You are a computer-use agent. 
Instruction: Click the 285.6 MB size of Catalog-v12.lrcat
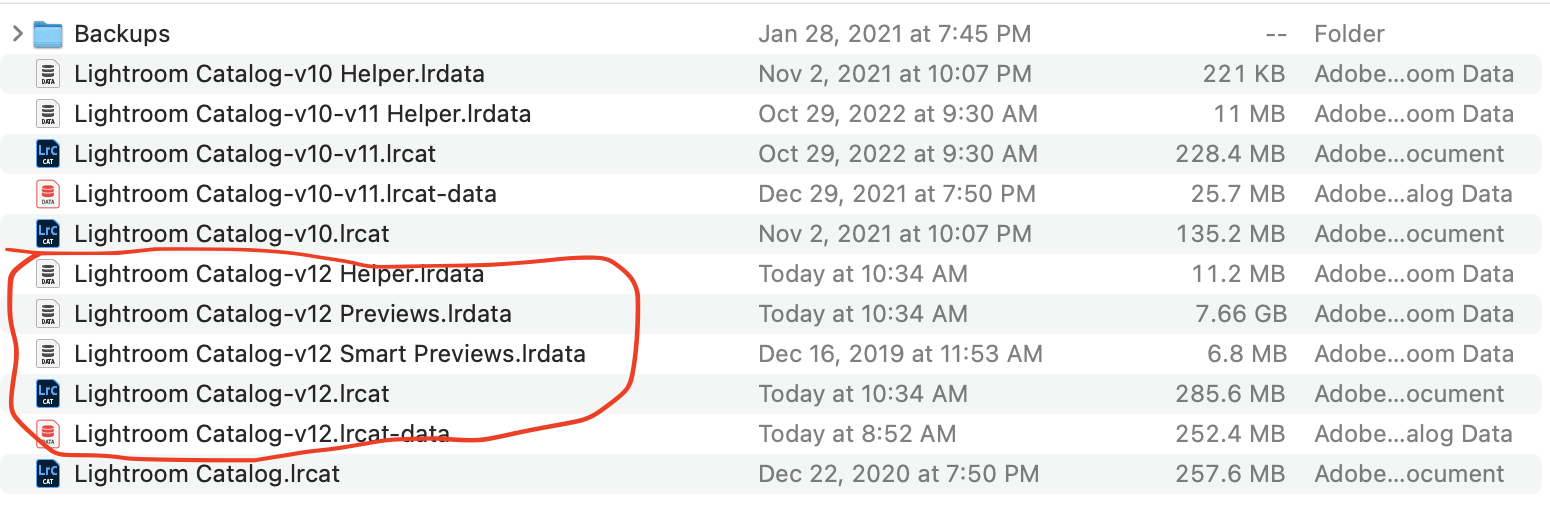[1230, 394]
